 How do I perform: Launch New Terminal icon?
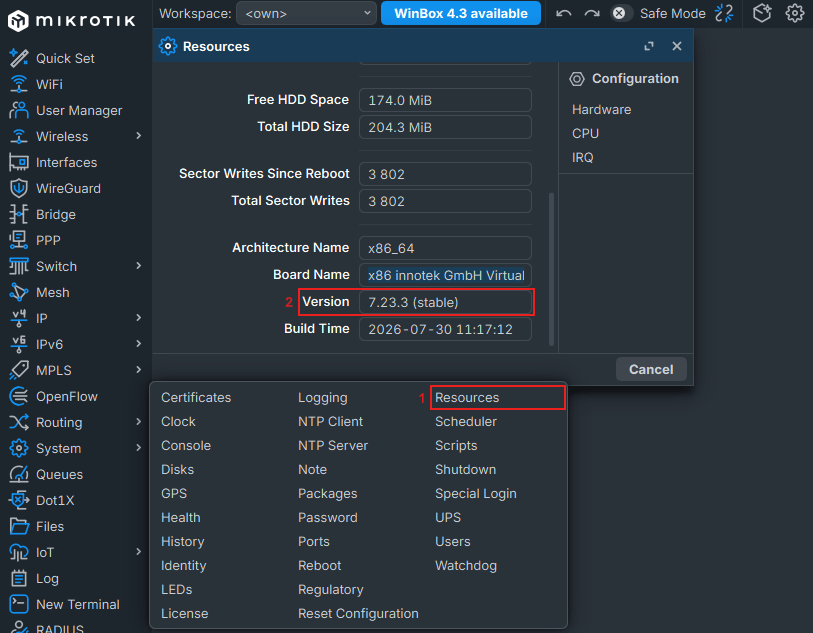click(x=19, y=604)
